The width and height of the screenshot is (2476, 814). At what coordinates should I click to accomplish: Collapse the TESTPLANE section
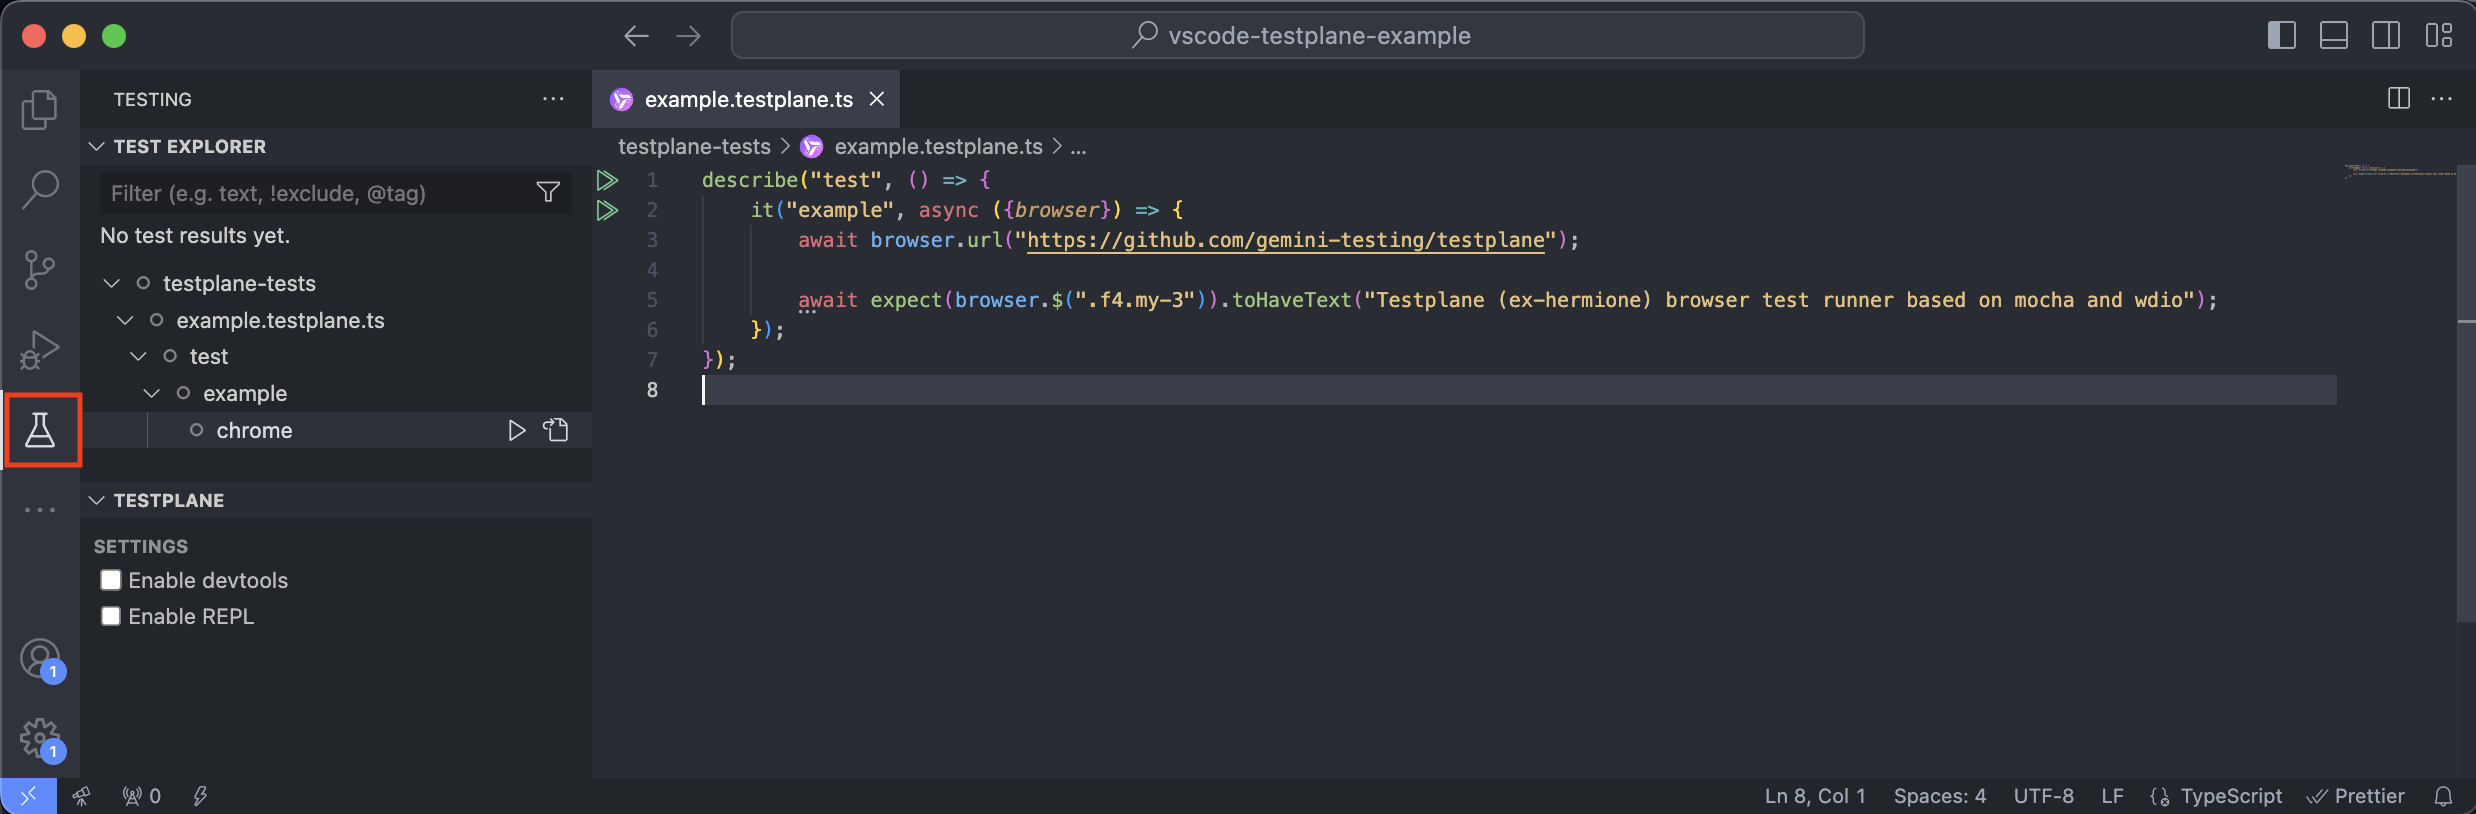tap(97, 500)
